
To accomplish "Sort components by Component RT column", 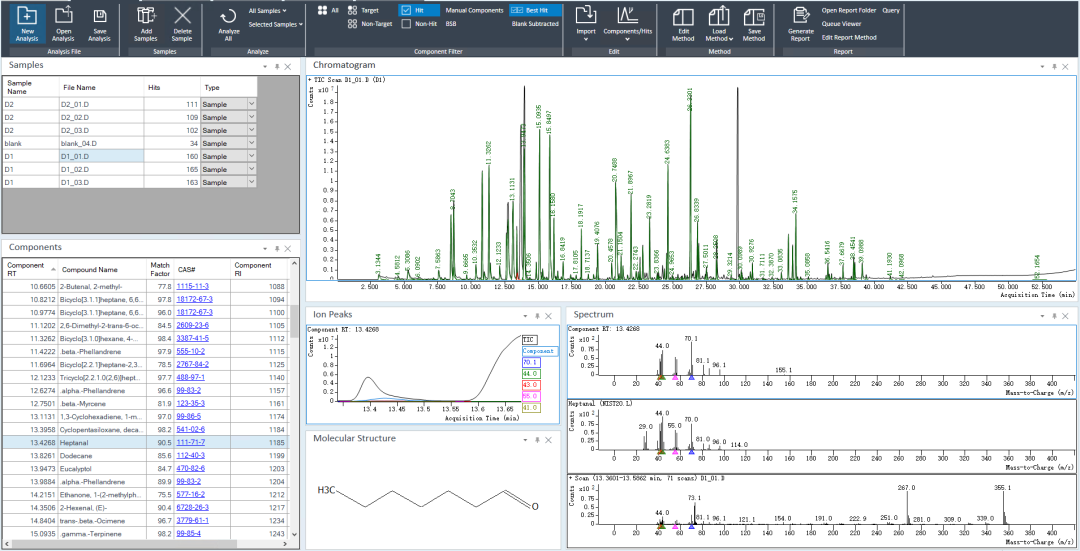I will pyautogui.click(x=30, y=269).
